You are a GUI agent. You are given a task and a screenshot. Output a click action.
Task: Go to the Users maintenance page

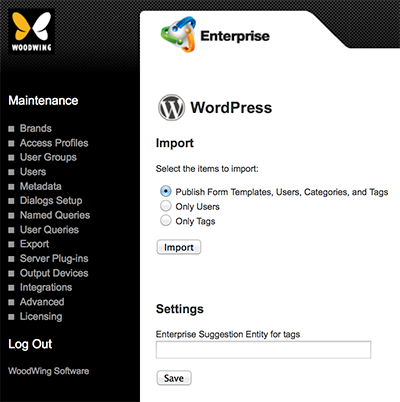[33, 172]
